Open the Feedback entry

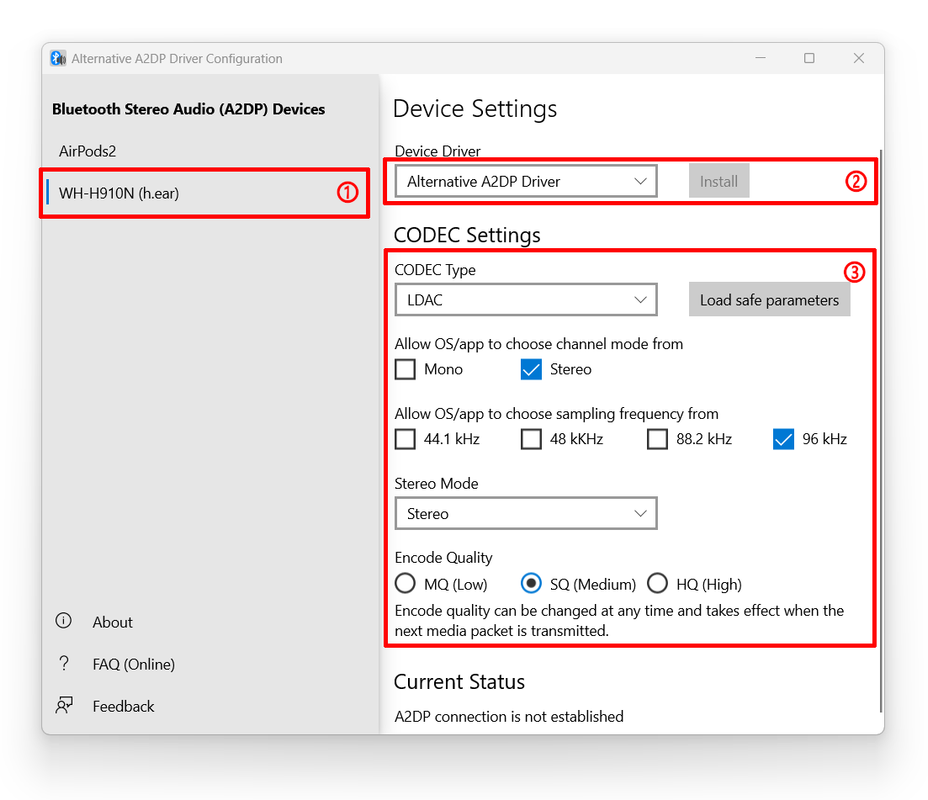click(x=123, y=706)
